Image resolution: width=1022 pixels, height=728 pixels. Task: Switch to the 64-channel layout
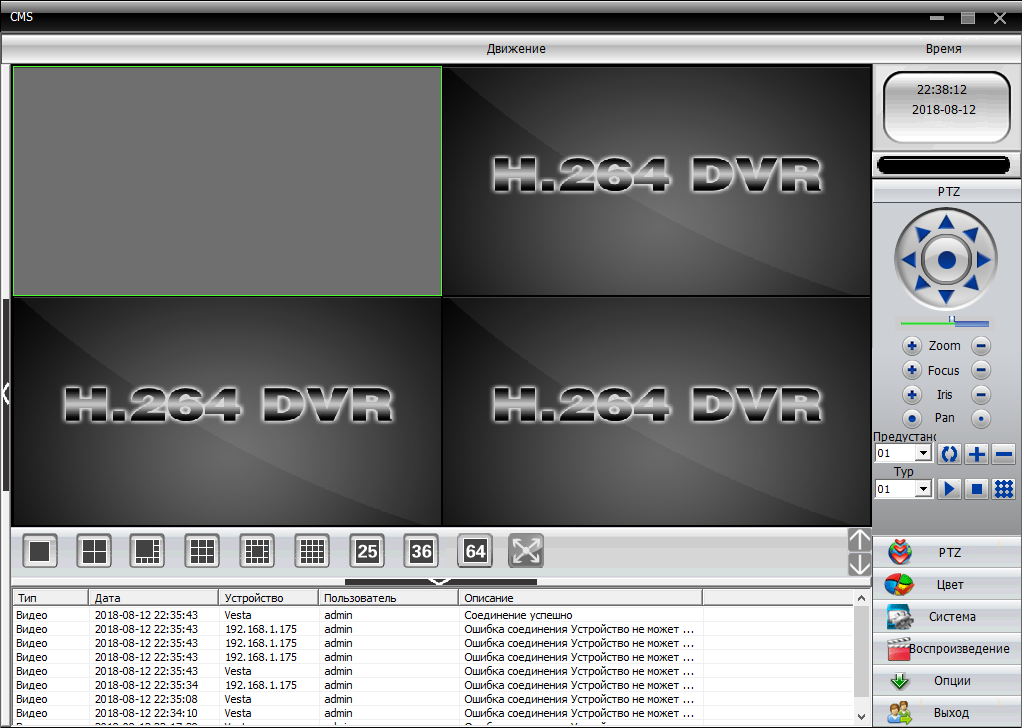pyautogui.click(x=475, y=550)
